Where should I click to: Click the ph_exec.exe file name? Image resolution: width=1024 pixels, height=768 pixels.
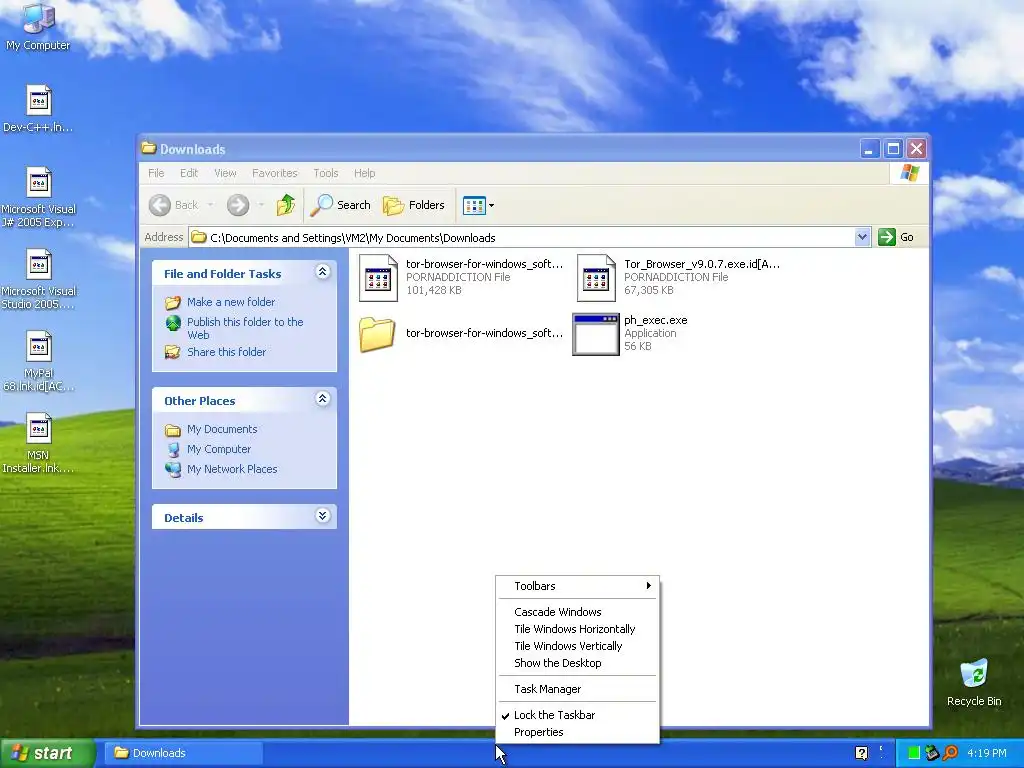click(x=656, y=320)
